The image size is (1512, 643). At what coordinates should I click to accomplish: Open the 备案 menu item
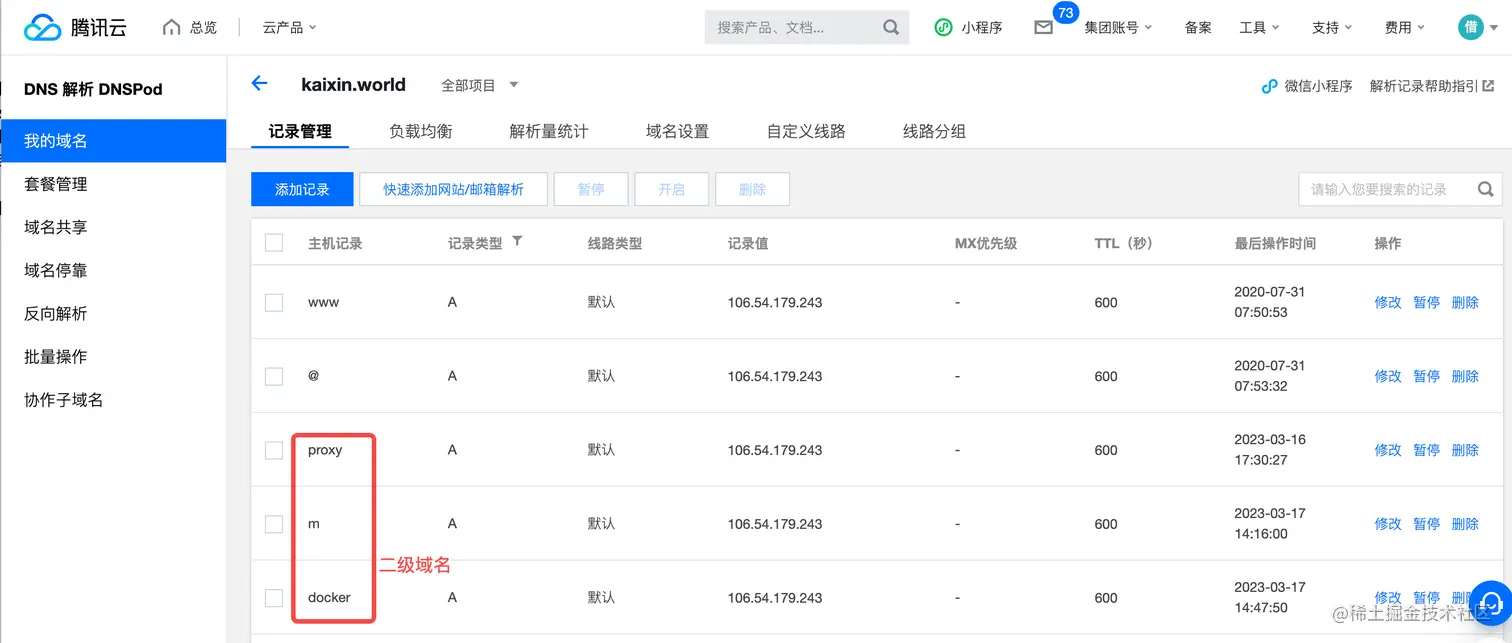(1198, 28)
